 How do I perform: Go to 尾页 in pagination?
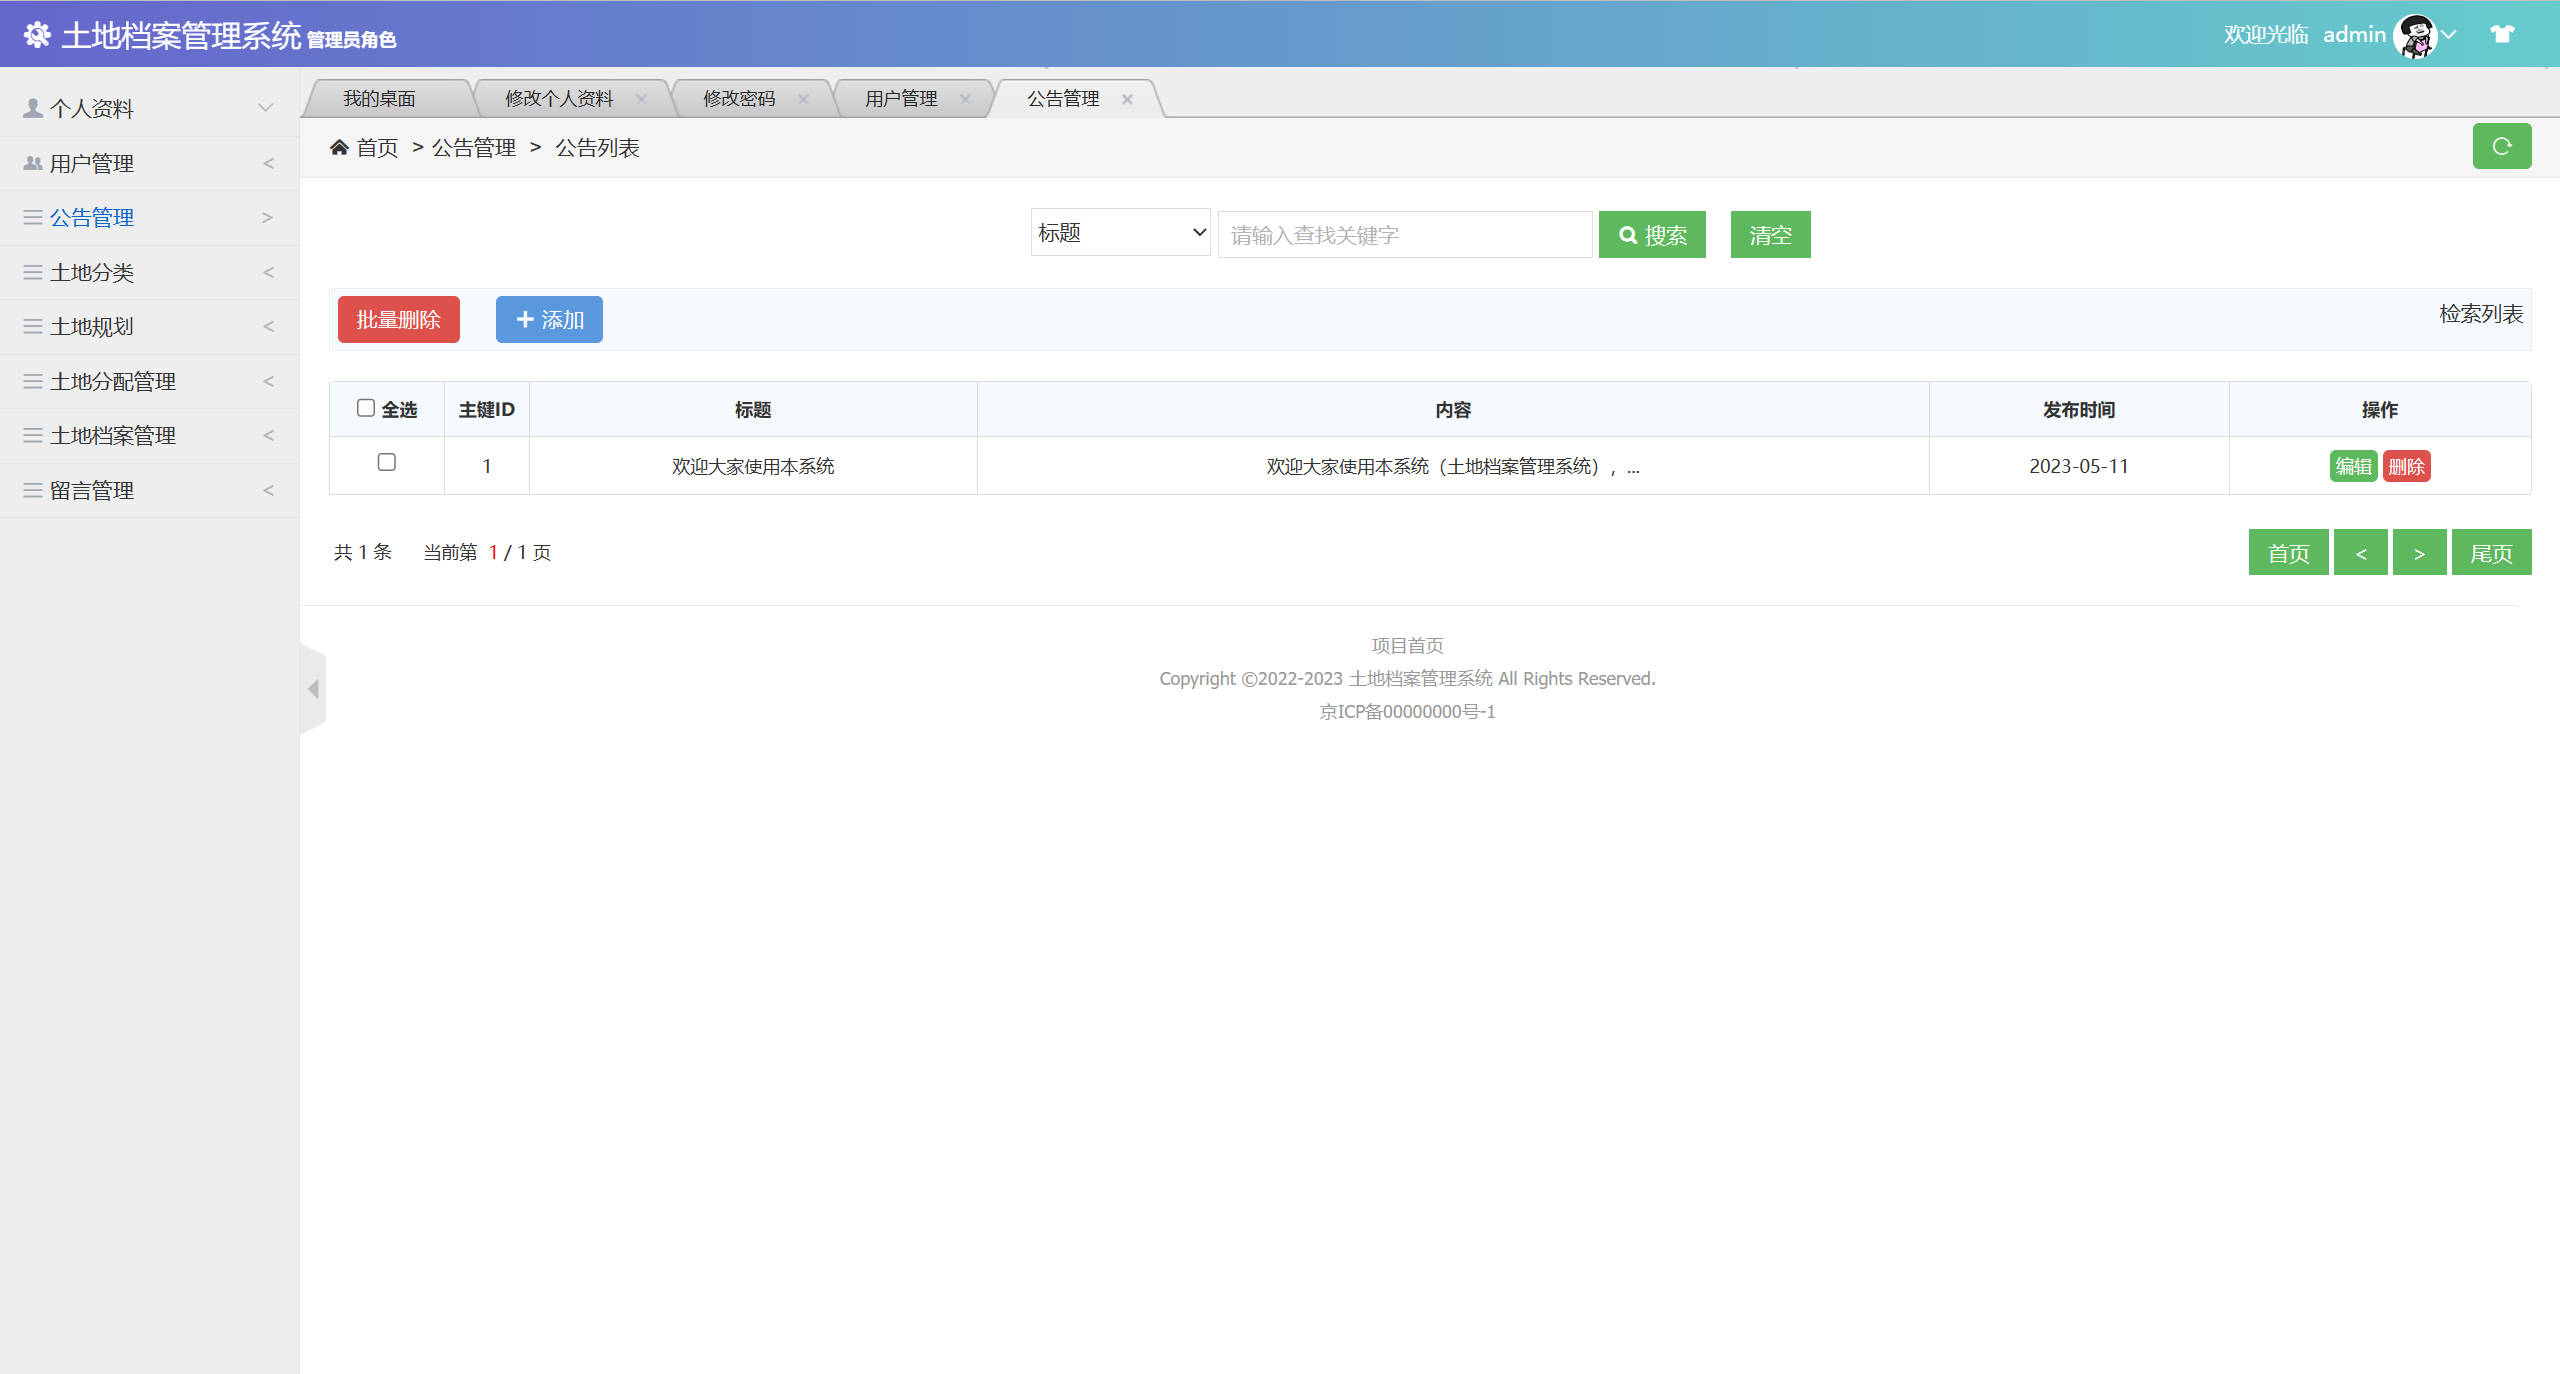pos(2491,551)
